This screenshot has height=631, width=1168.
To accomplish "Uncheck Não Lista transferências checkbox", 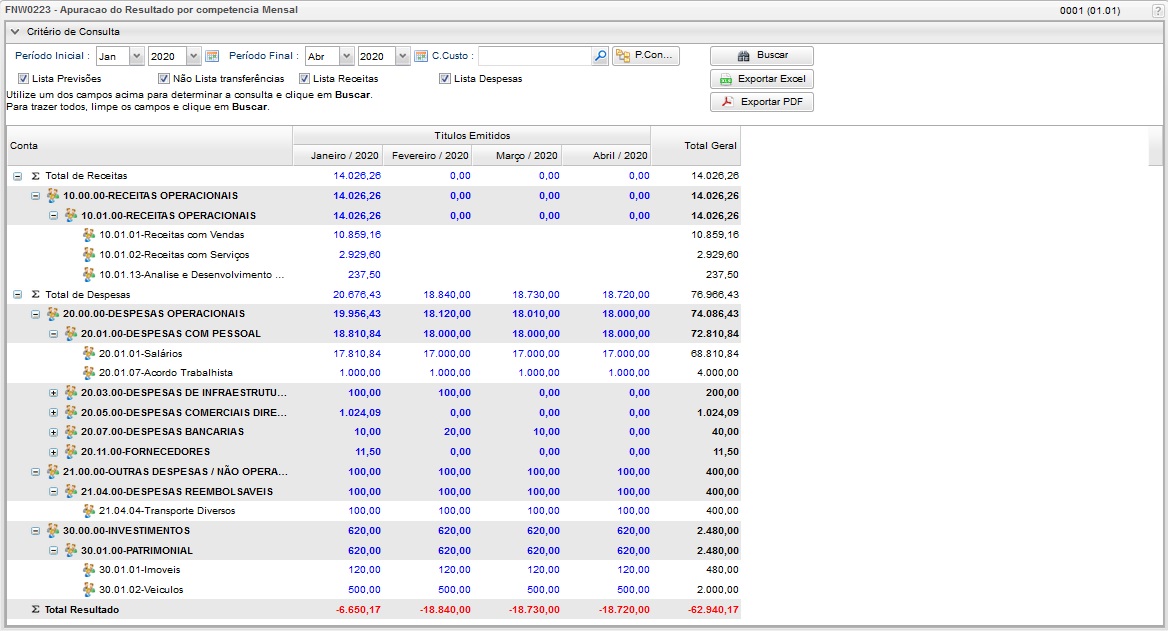I will coord(164,79).
